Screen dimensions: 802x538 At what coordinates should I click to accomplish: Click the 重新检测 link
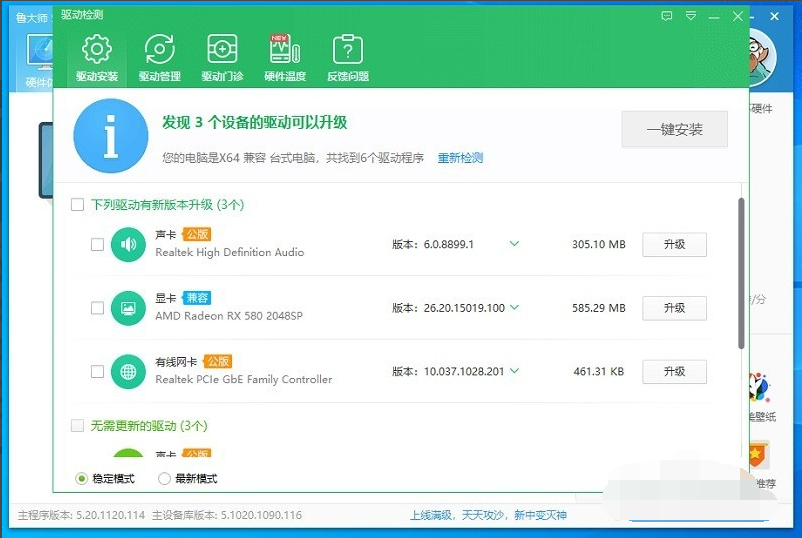(460, 158)
